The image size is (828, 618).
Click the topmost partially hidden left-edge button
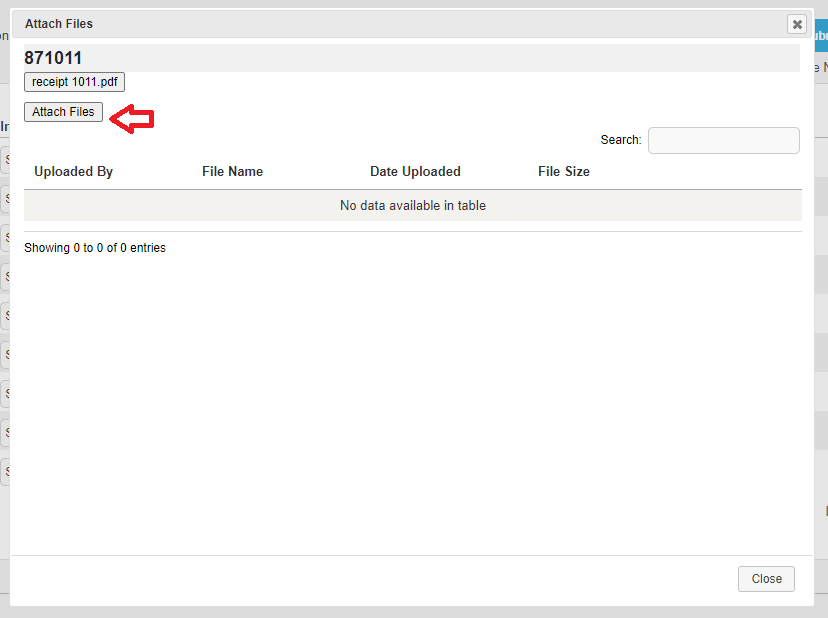[x=5, y=159]
